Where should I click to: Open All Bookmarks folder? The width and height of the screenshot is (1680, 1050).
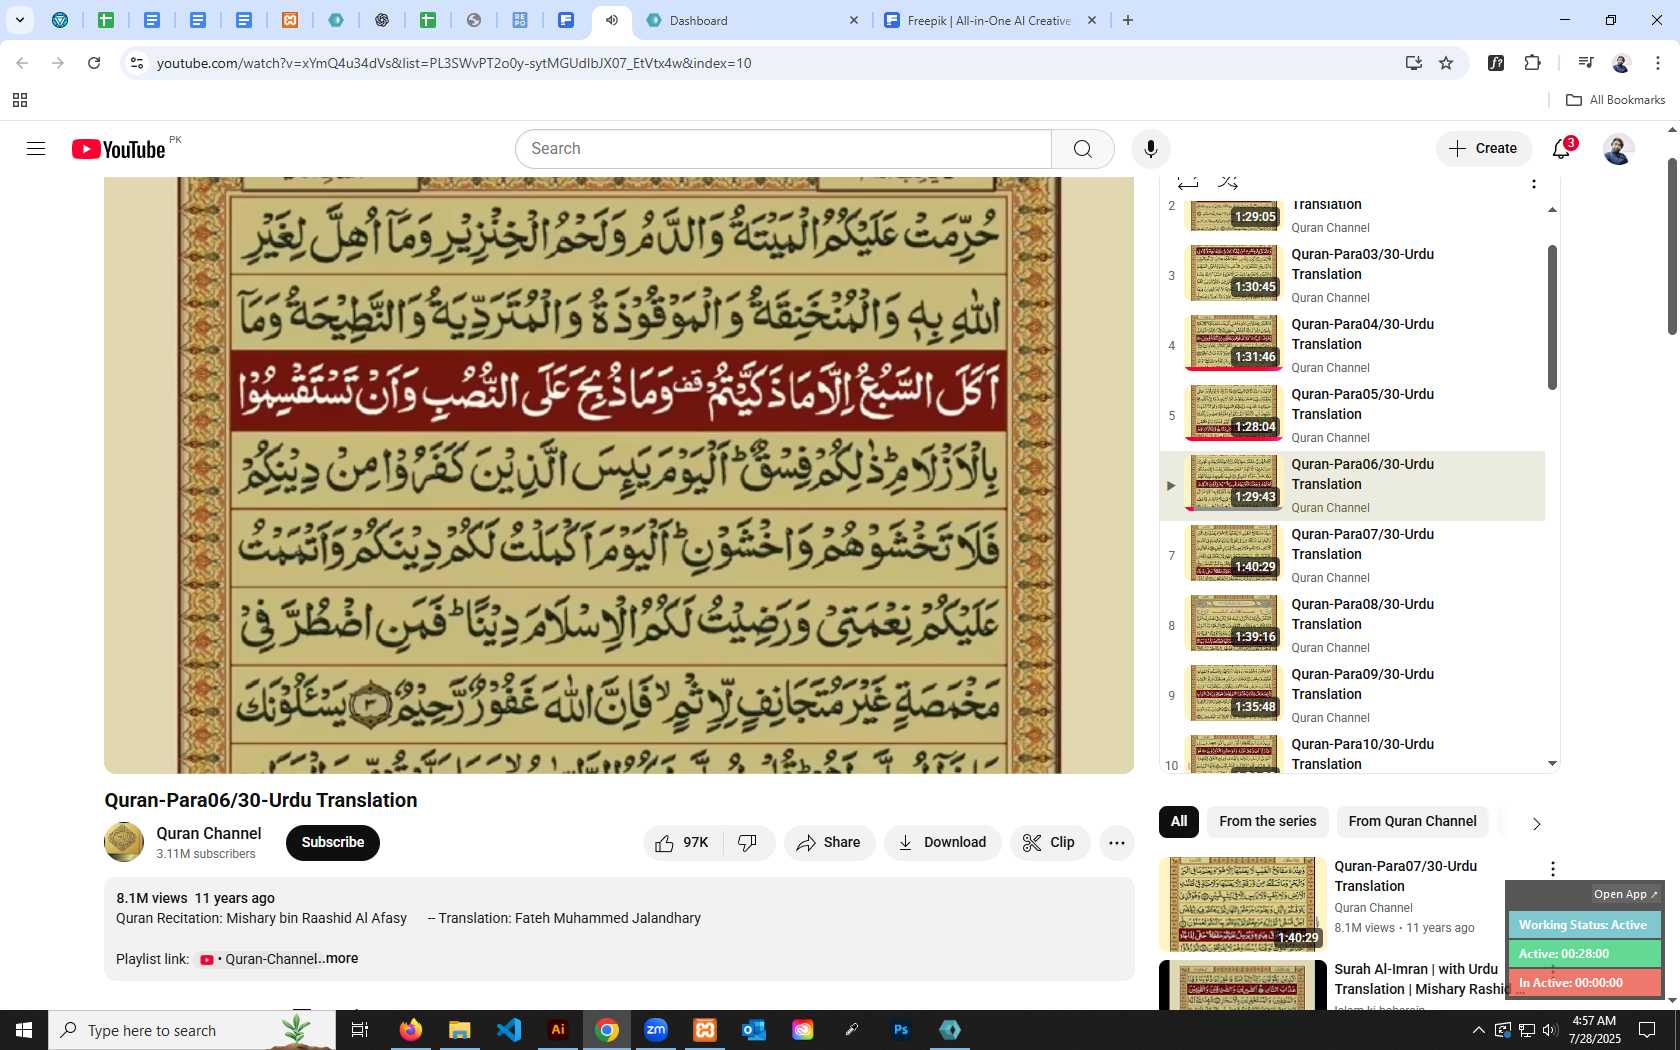tap(1615, 100)
